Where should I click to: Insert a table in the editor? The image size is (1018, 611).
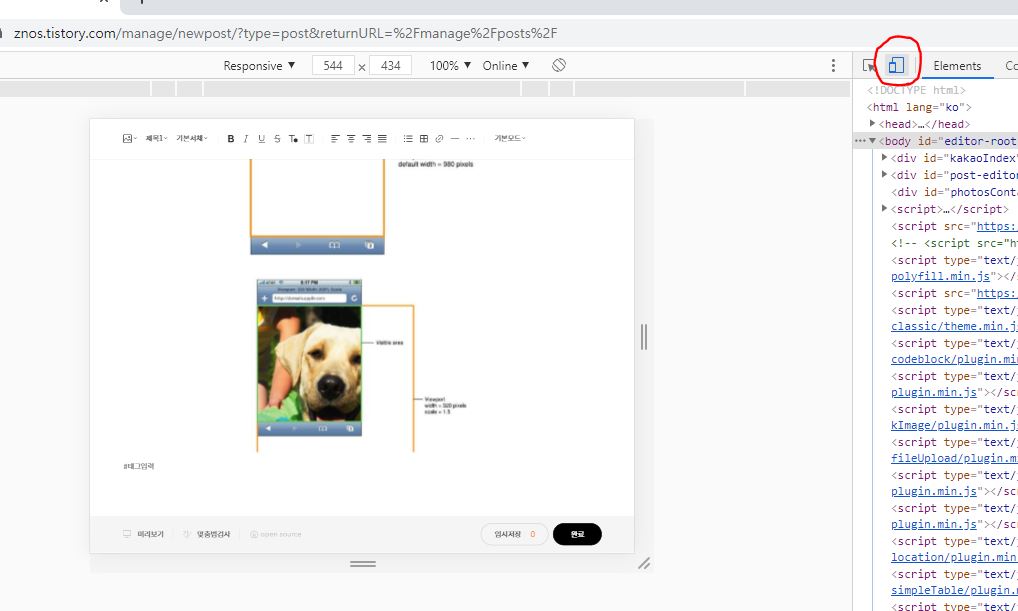pos(424,138)
